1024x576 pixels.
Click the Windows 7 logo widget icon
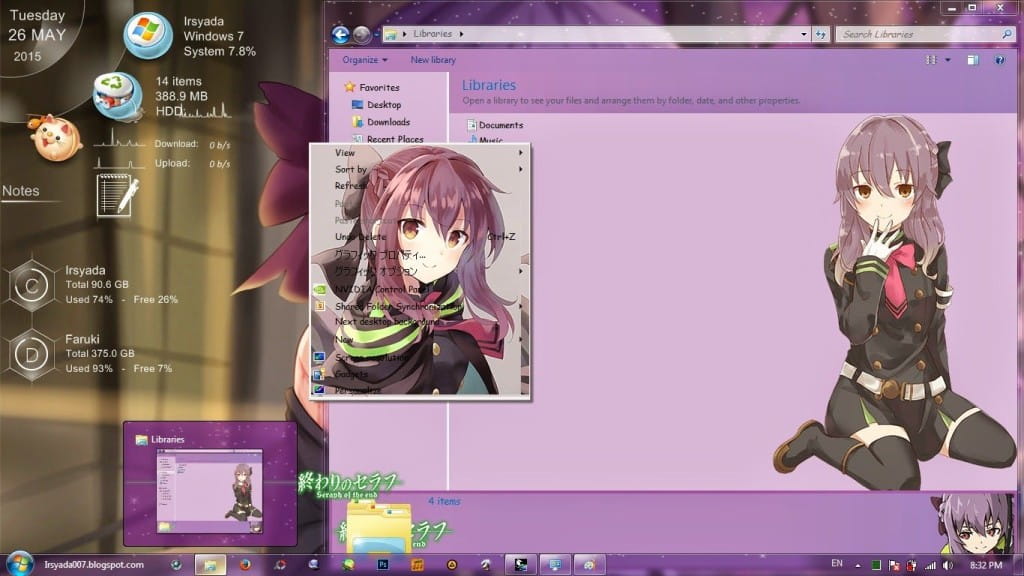point(147,33)
